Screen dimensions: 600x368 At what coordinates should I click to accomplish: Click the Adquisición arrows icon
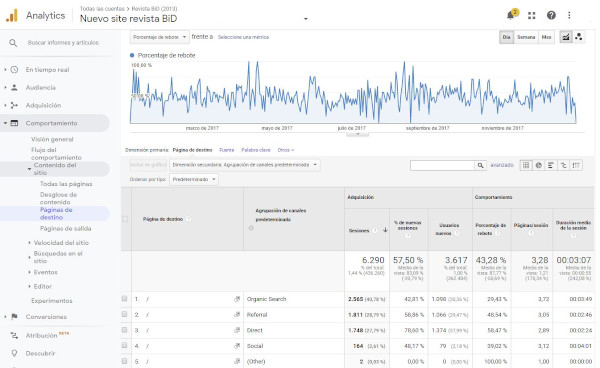(x=14, y=105)
